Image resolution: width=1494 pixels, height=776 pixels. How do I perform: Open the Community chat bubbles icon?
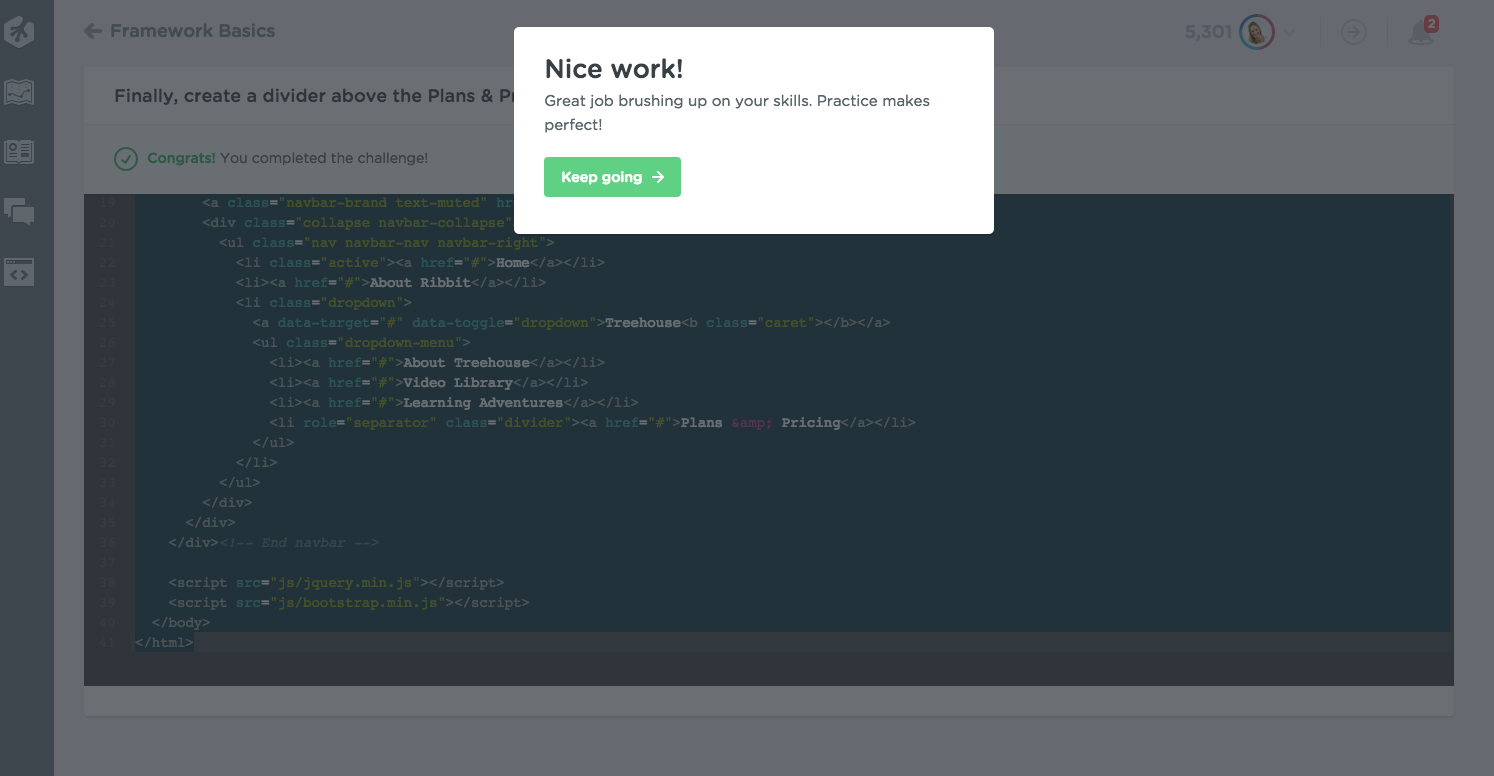pyautogui.click(x=19, y=211)
